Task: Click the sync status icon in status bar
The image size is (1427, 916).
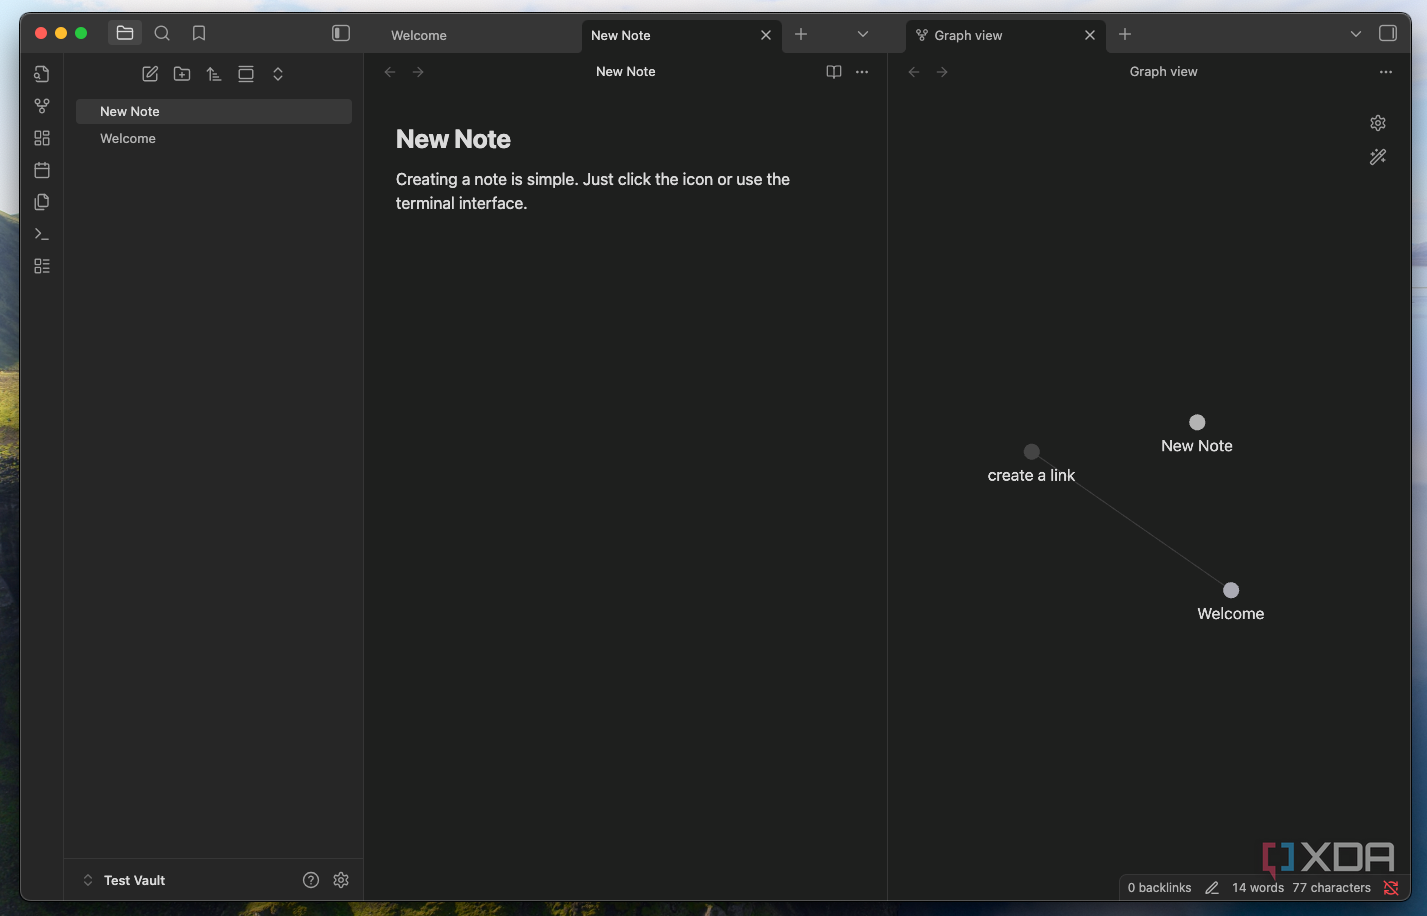Action: click(x=1391, y=888)
